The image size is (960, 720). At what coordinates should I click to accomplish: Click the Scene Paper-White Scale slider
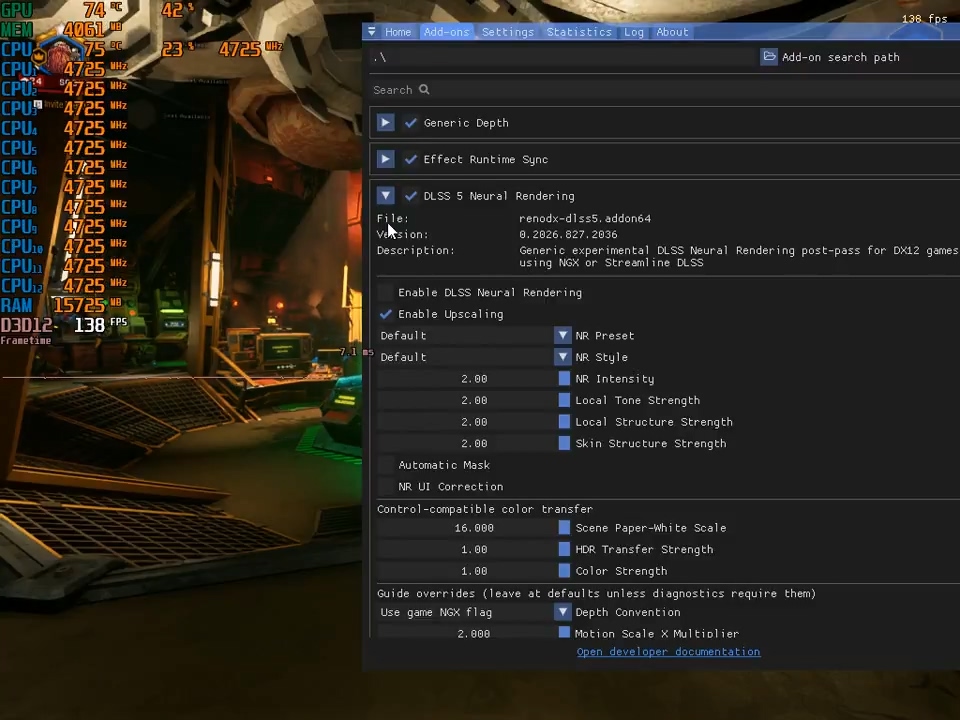(x=474, y=528)
